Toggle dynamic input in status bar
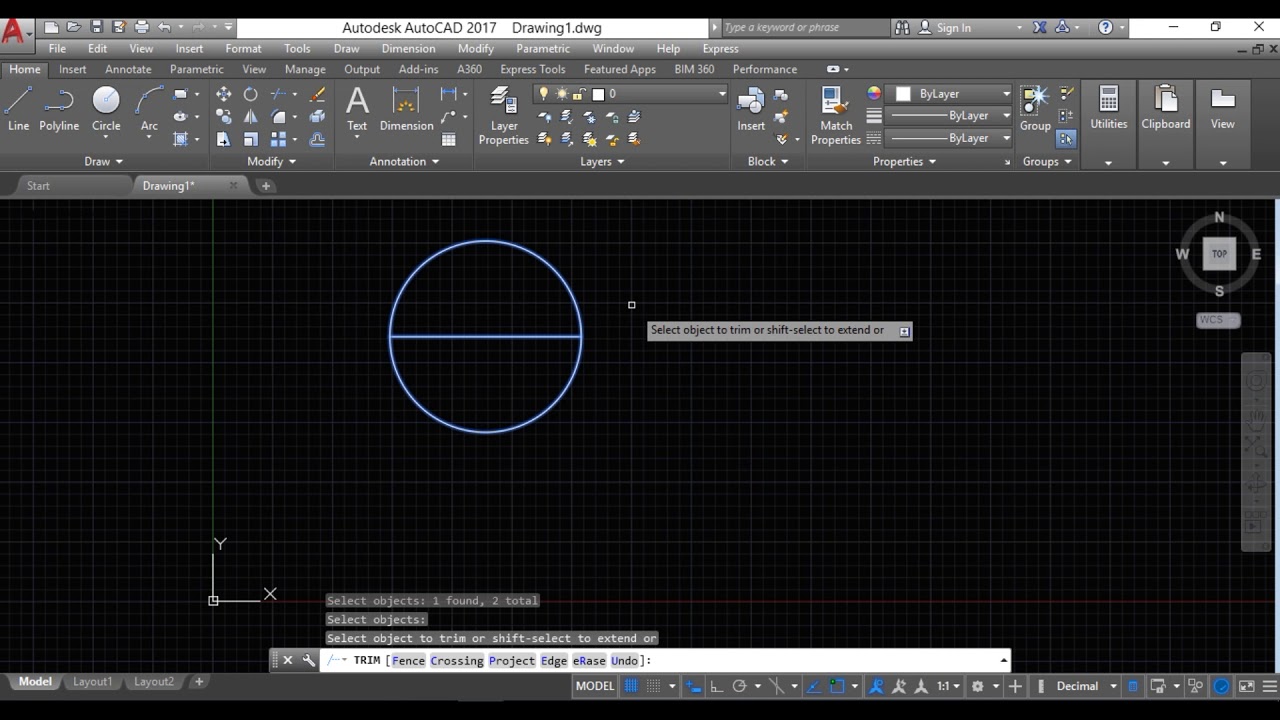 [x=693, y=686]
